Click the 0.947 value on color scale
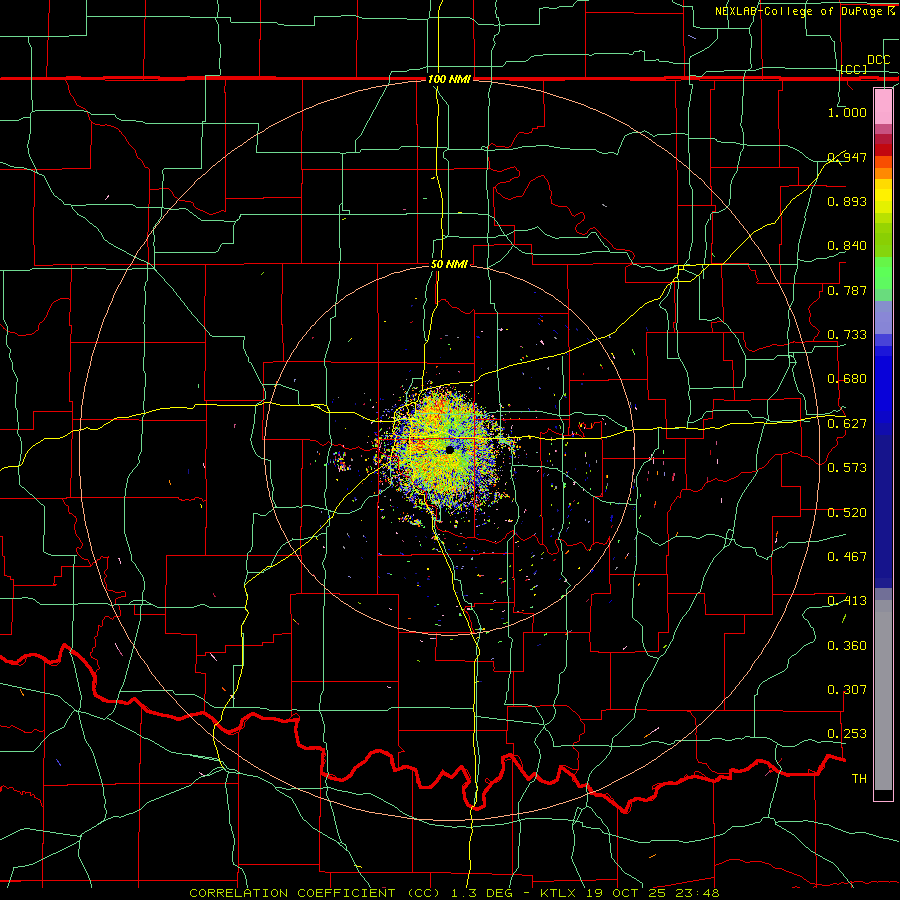Image resolution: width=900 pixels, height=900 pixels. [847, 157]
